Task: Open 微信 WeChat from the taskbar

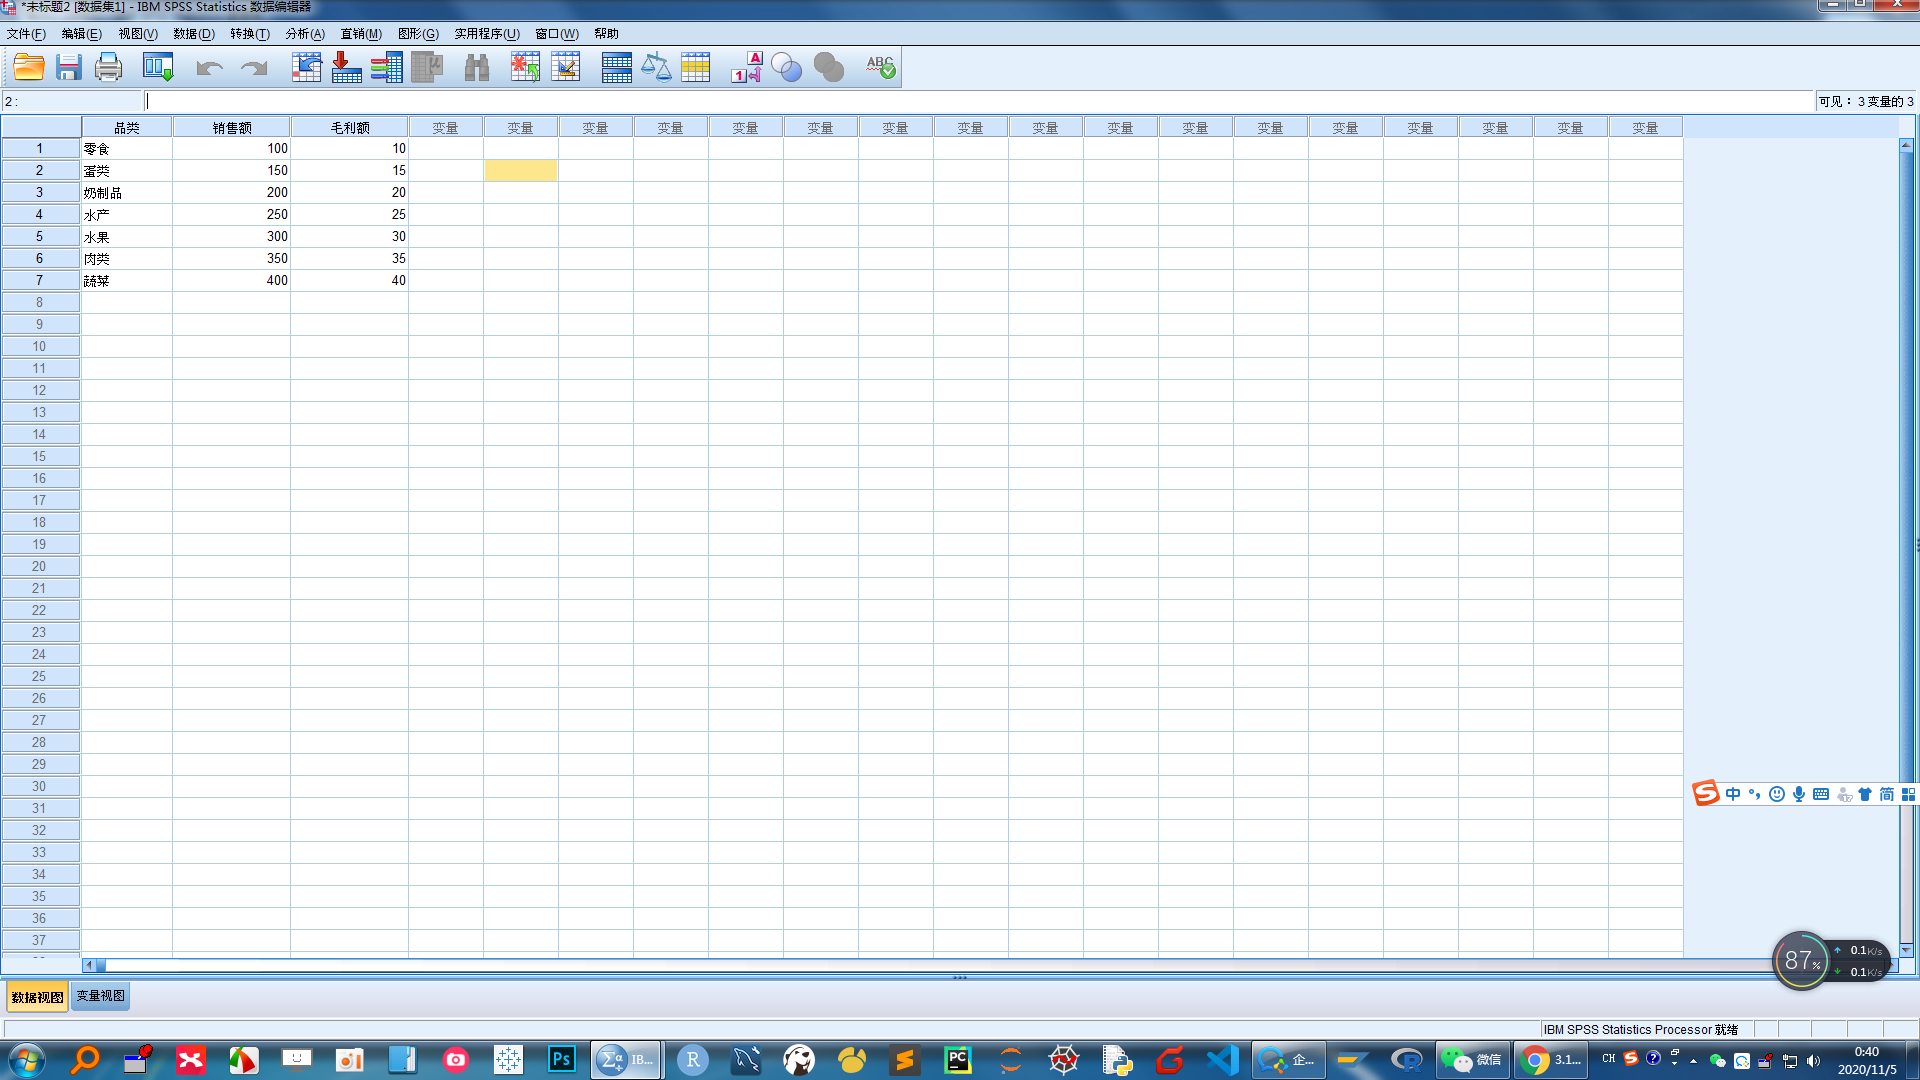Action: 1473,1060
